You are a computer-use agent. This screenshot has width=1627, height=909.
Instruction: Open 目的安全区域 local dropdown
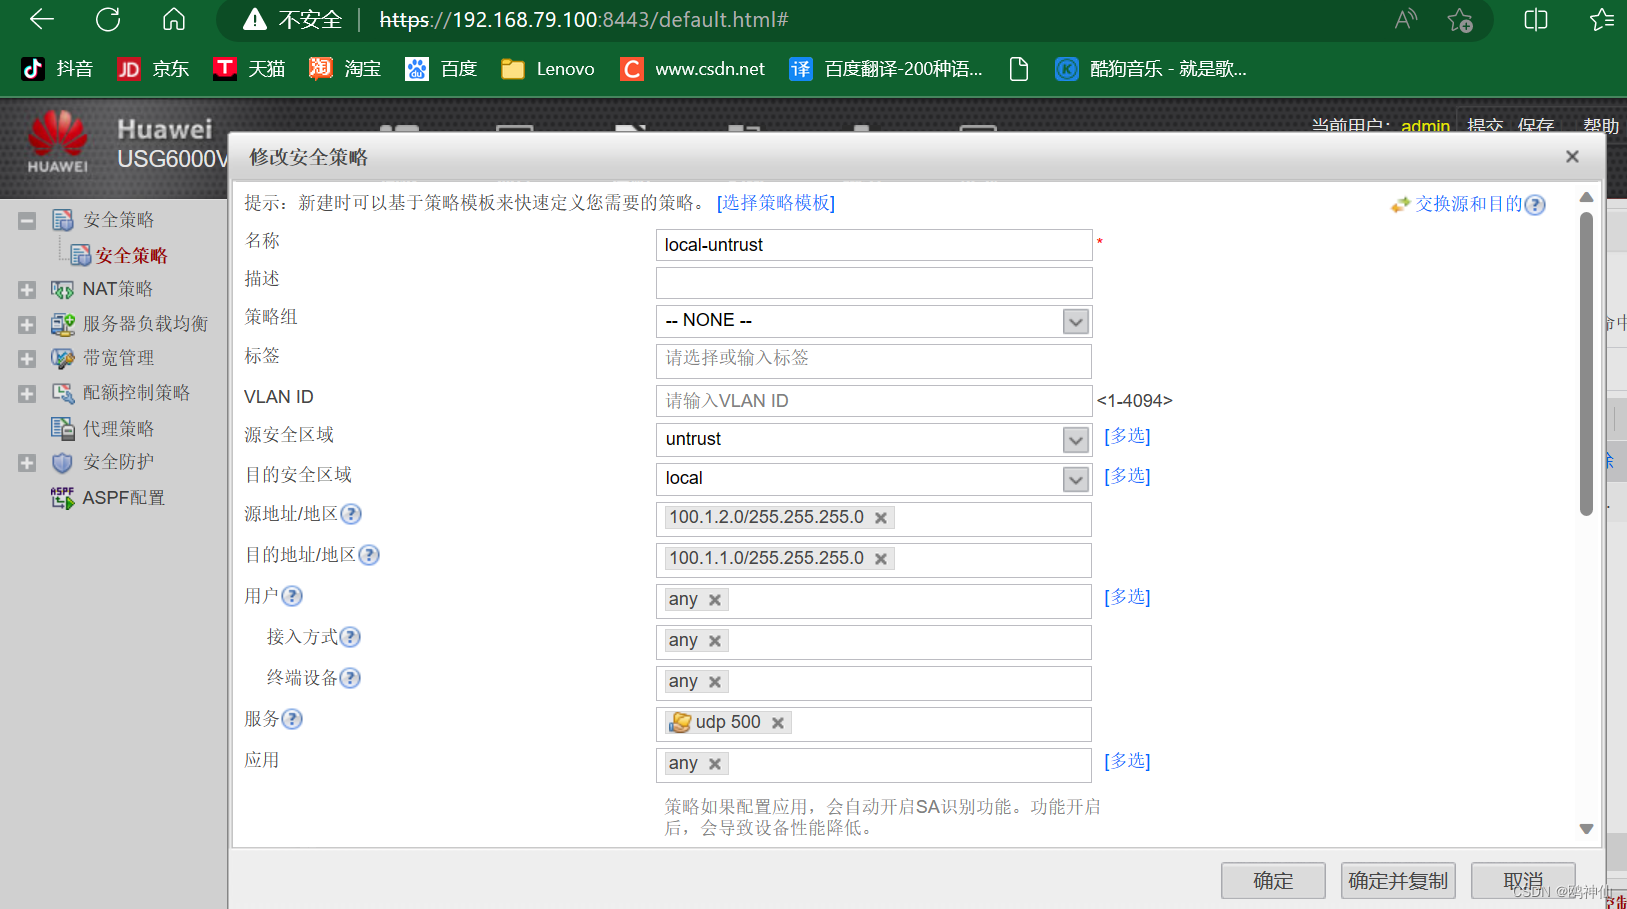1076,480
